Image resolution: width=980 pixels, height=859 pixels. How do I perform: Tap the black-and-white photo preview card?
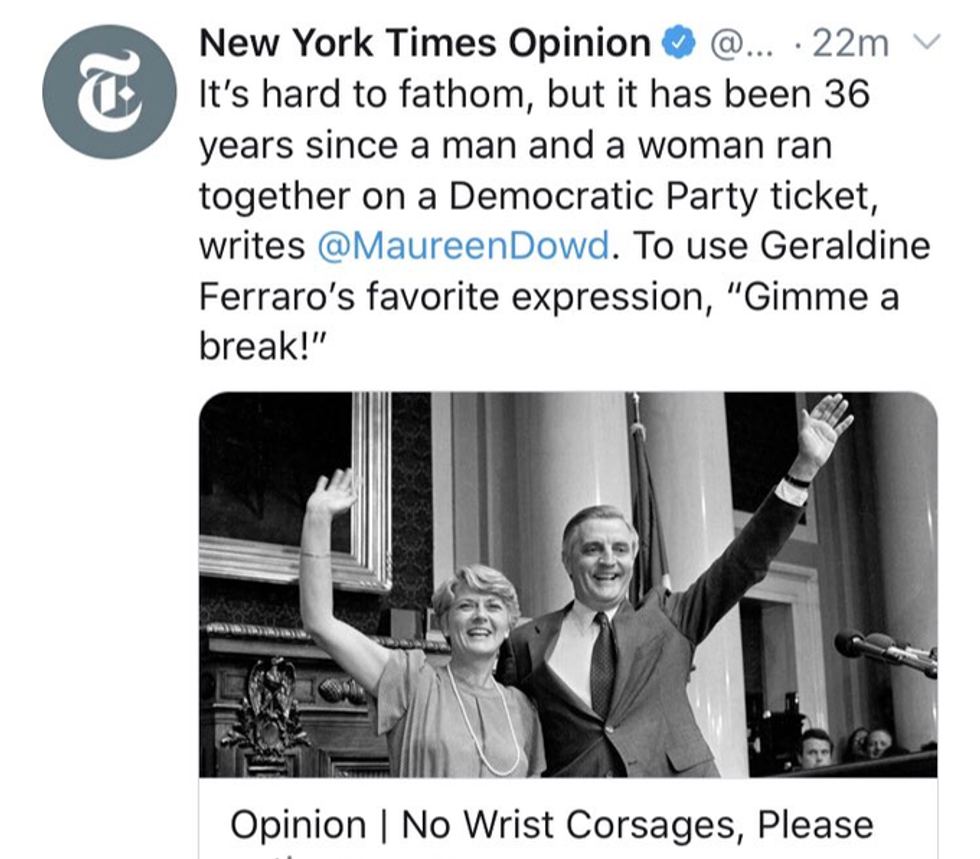click(568, 584)
